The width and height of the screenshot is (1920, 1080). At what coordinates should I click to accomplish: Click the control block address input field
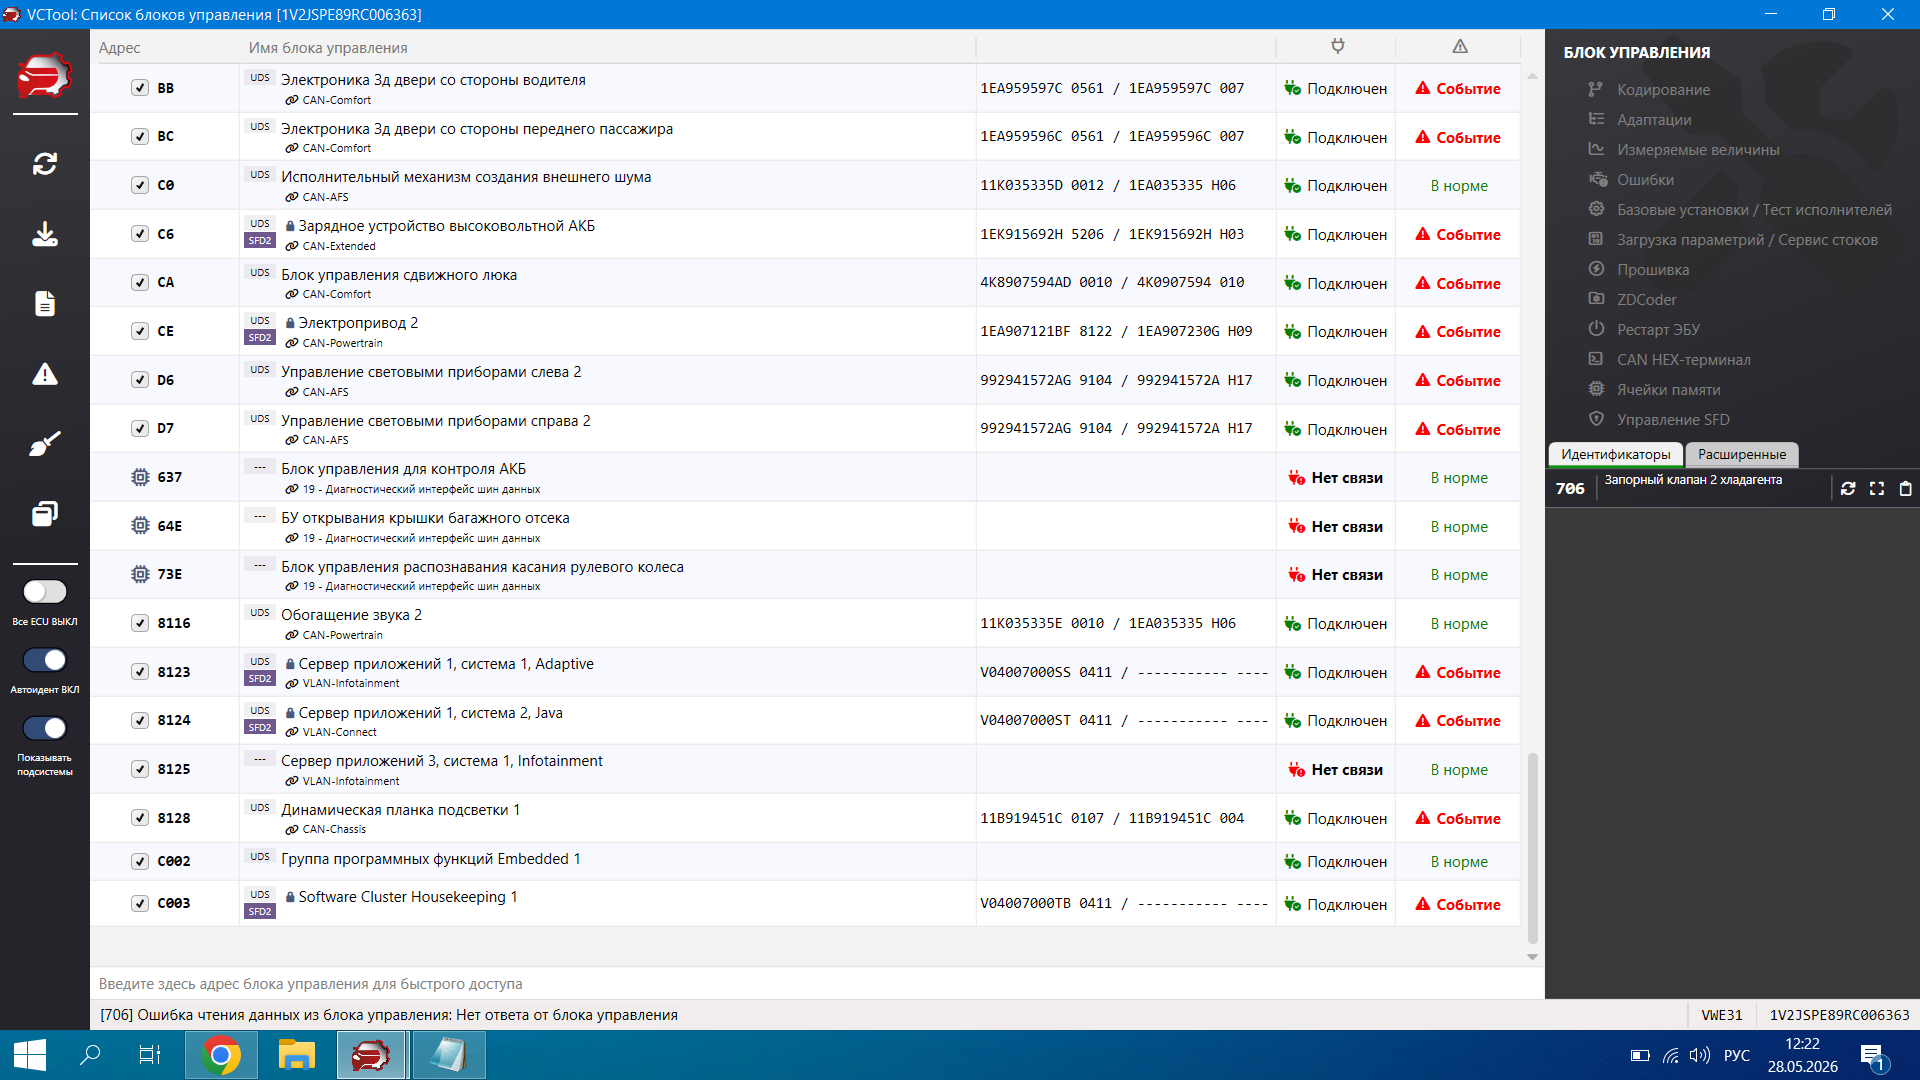(817, 984)
